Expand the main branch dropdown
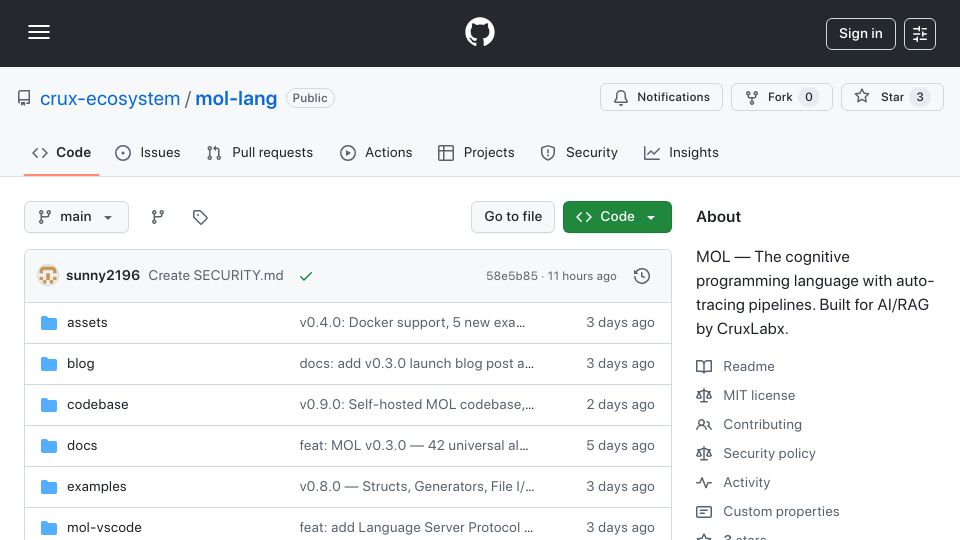Screen dimensions: 960x540 point(77,217)
